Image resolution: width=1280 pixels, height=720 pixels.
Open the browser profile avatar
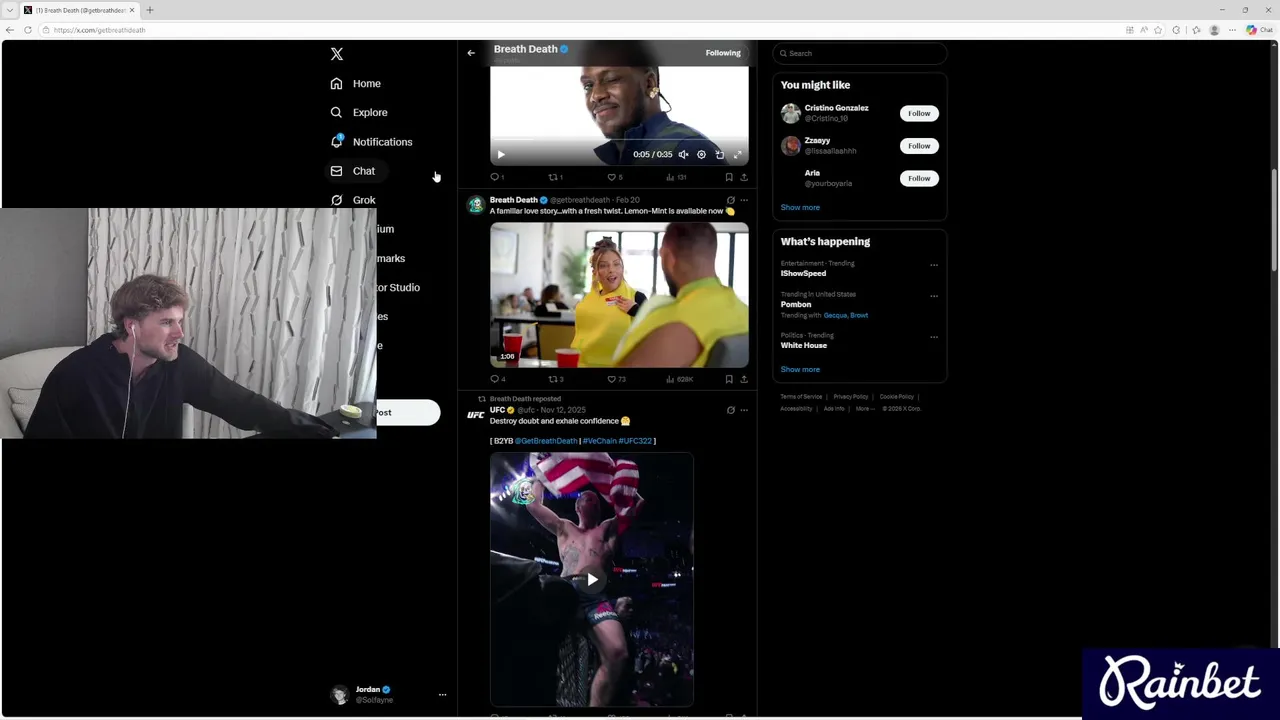pyautogui.click(x=1214, y=30)
